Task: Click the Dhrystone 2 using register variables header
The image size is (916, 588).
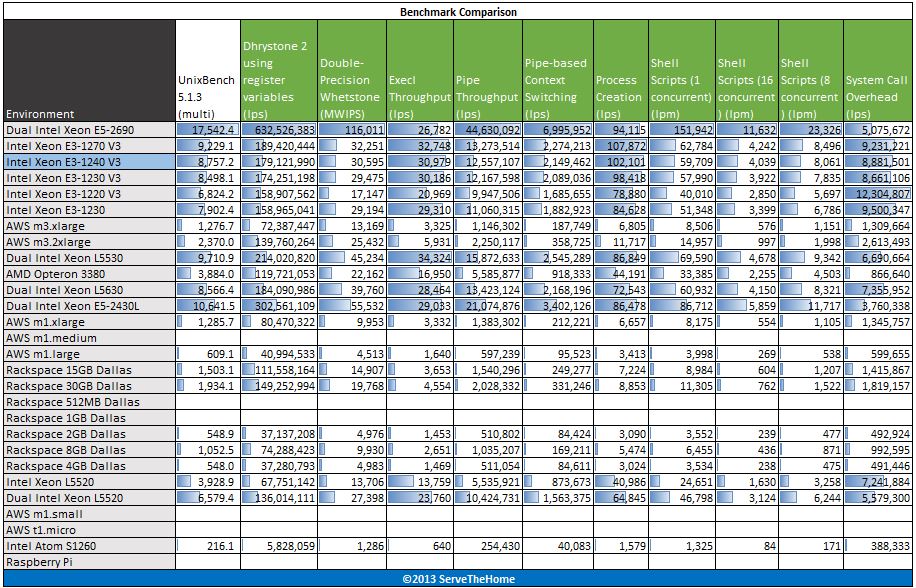Action: (279, 71)
